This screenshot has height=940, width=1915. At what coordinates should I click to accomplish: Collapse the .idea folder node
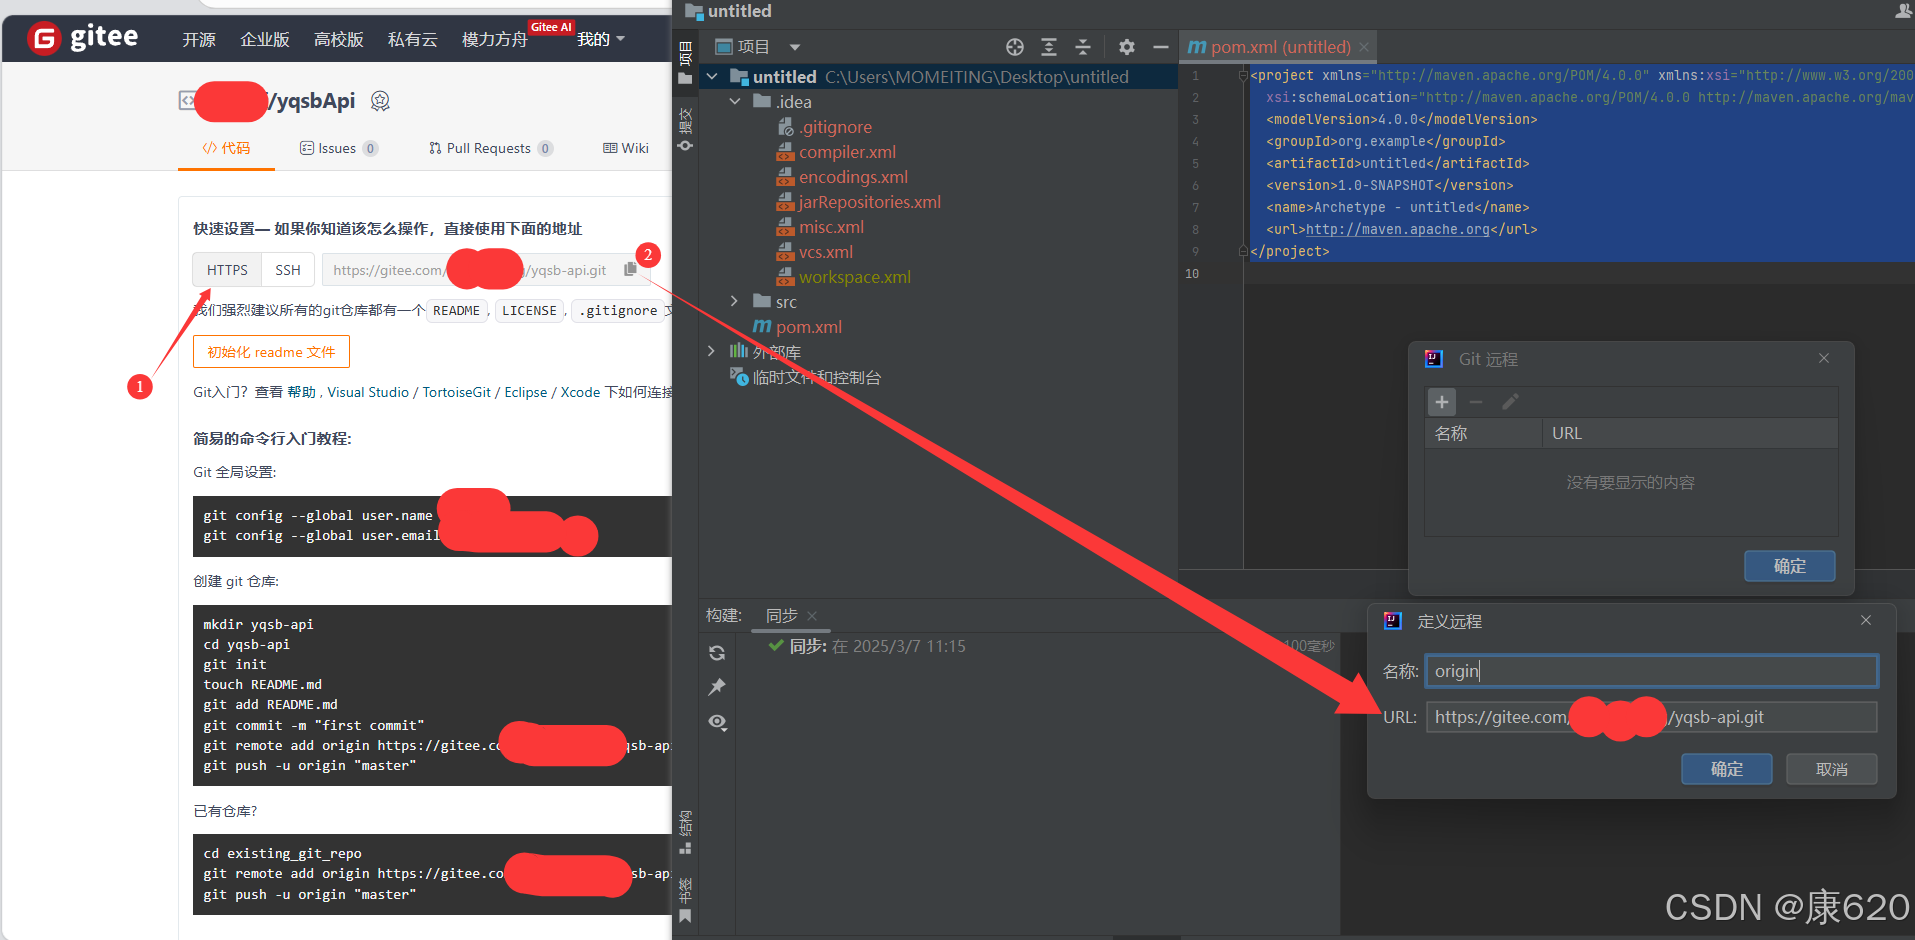(735, 102)
